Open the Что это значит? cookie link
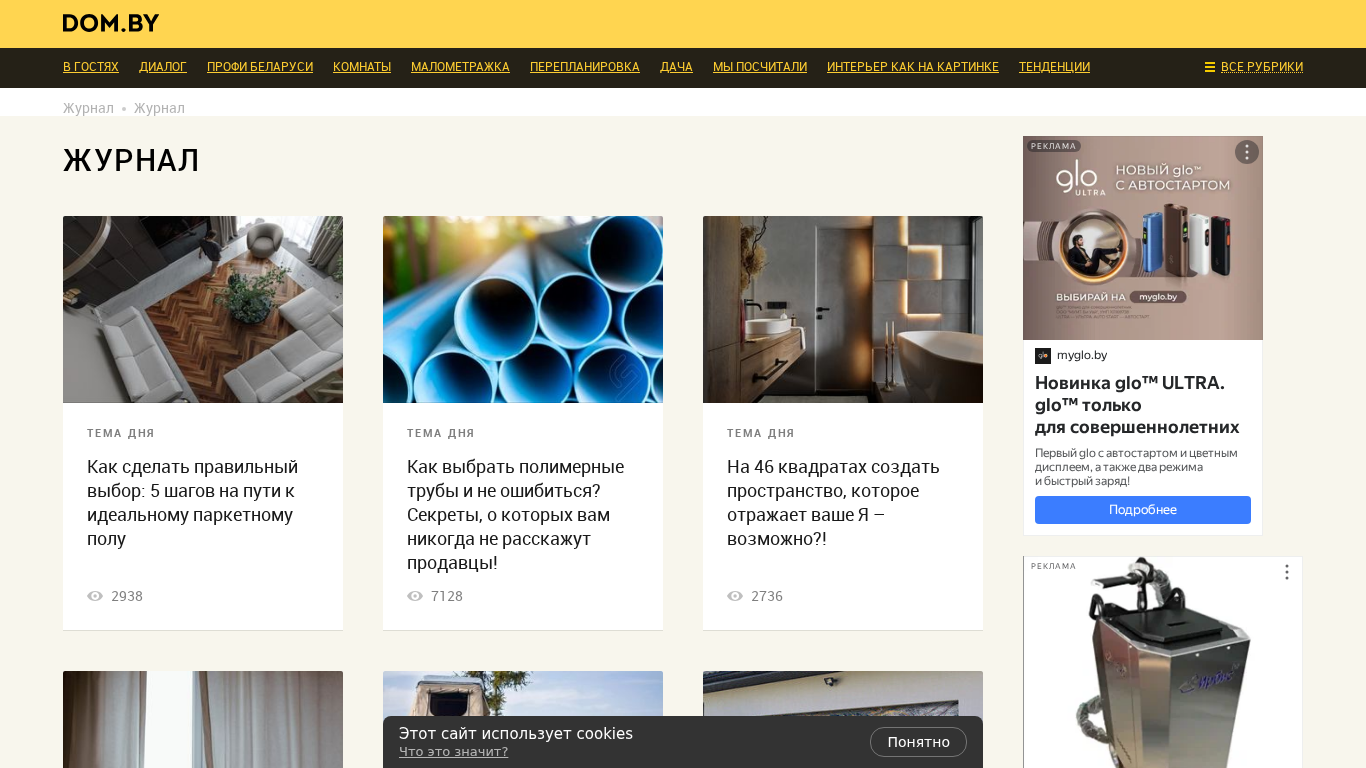The image size is (1366, 768). tap(453, 752)
